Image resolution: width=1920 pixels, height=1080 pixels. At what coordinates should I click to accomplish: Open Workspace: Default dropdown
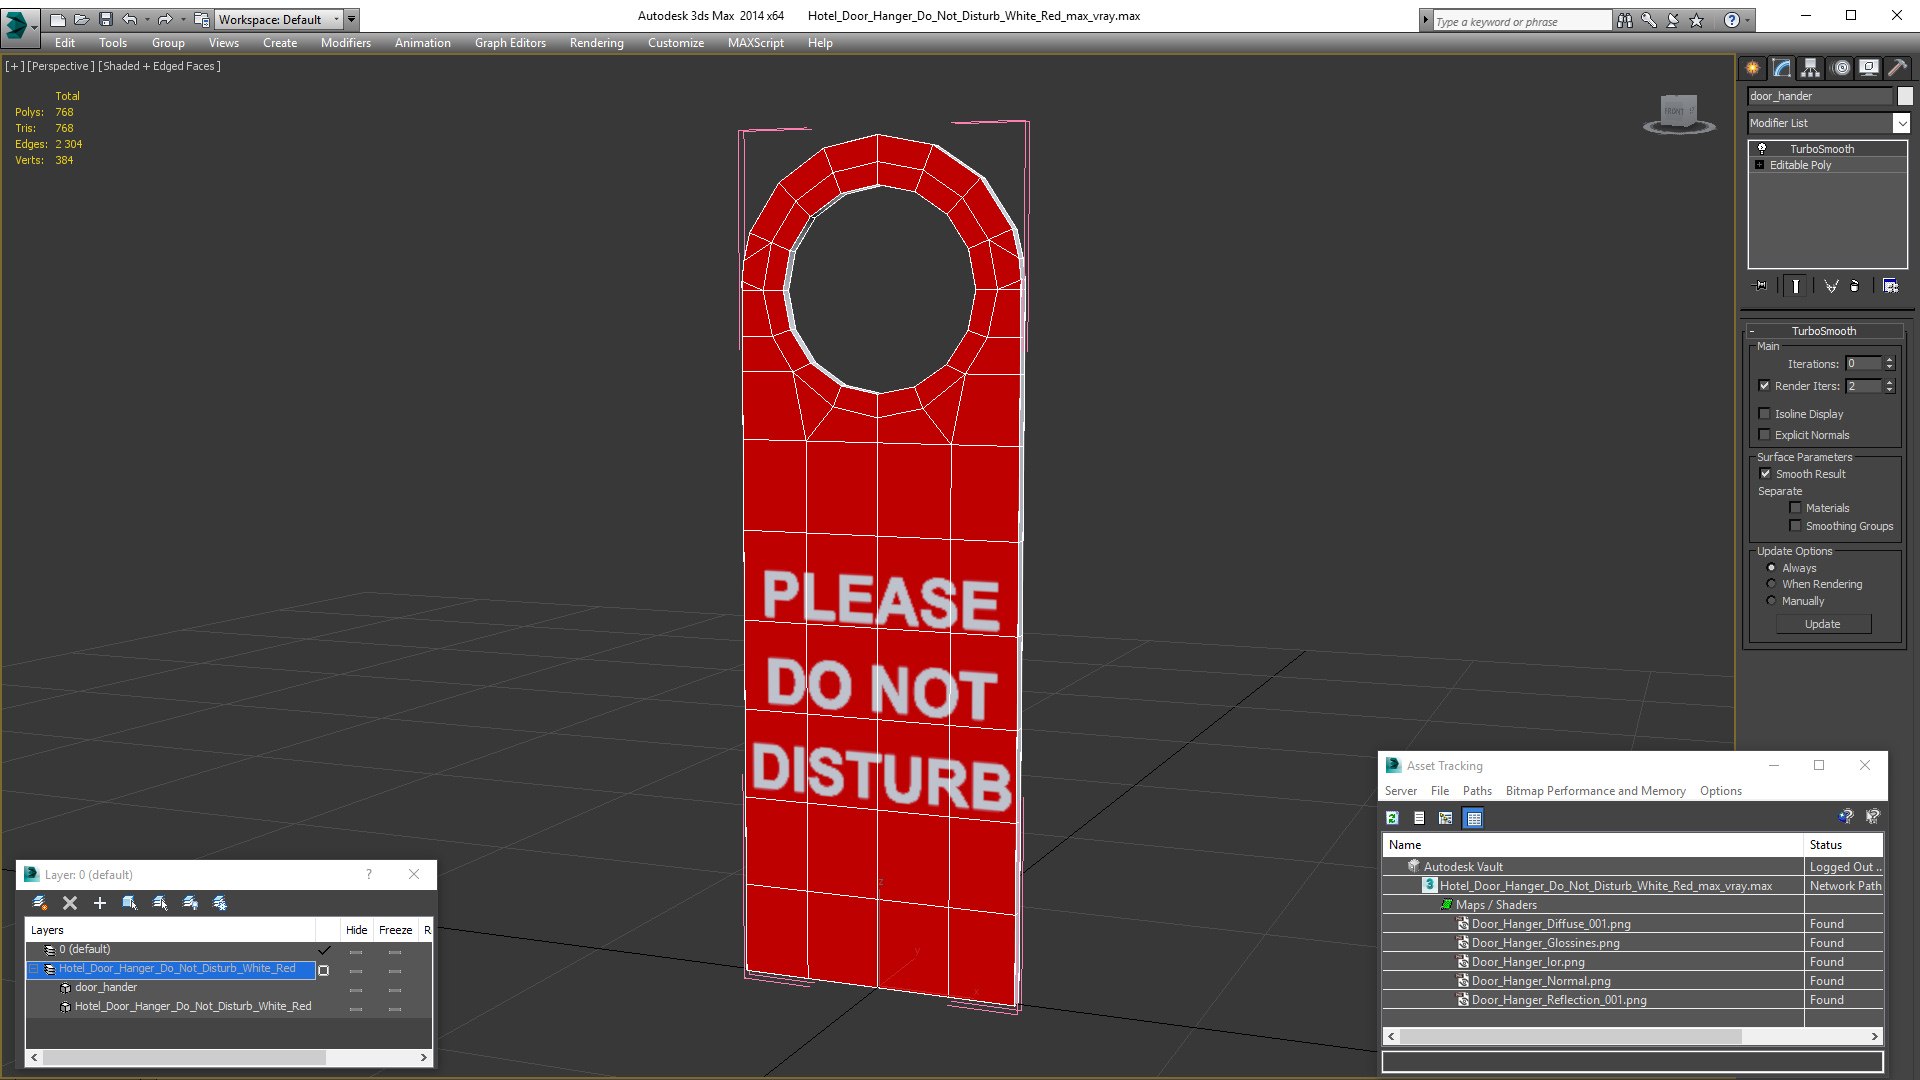278,19
